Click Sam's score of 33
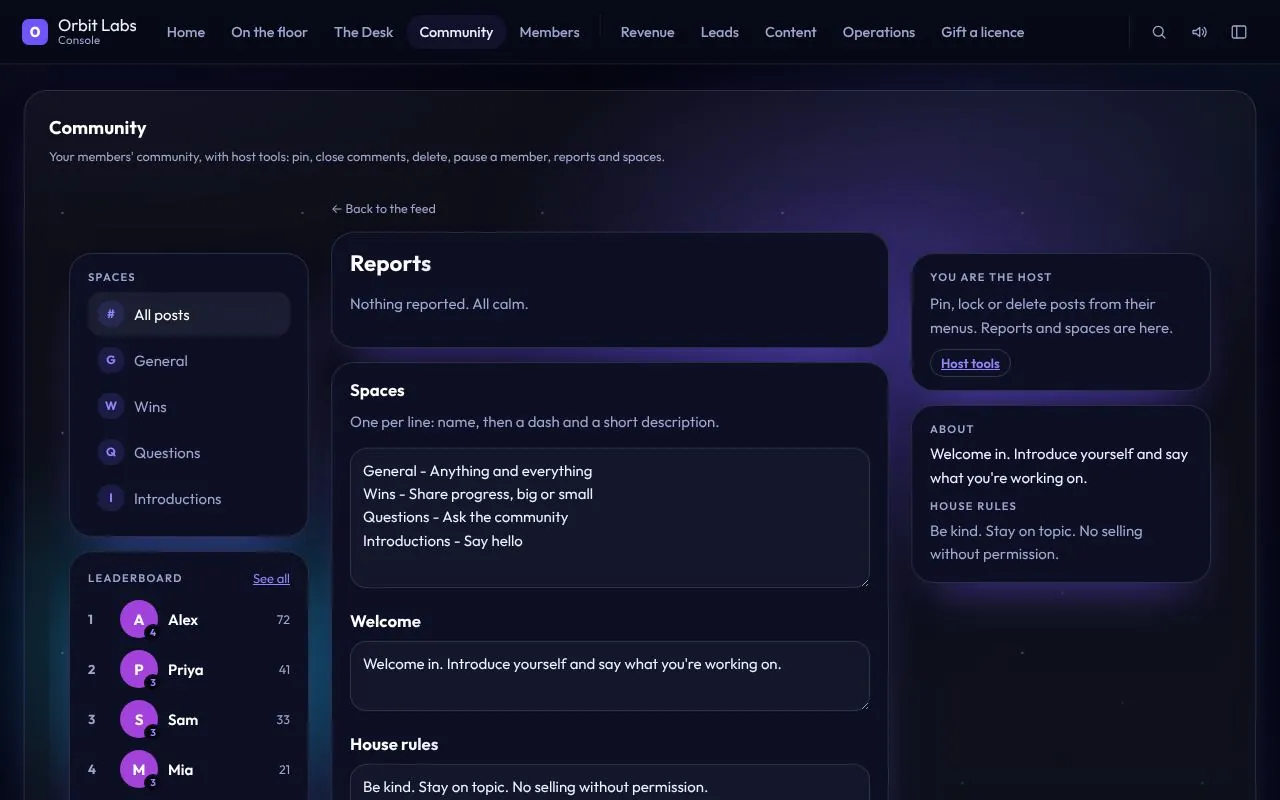The image size is (1280, 800). [x=283, y=720]
